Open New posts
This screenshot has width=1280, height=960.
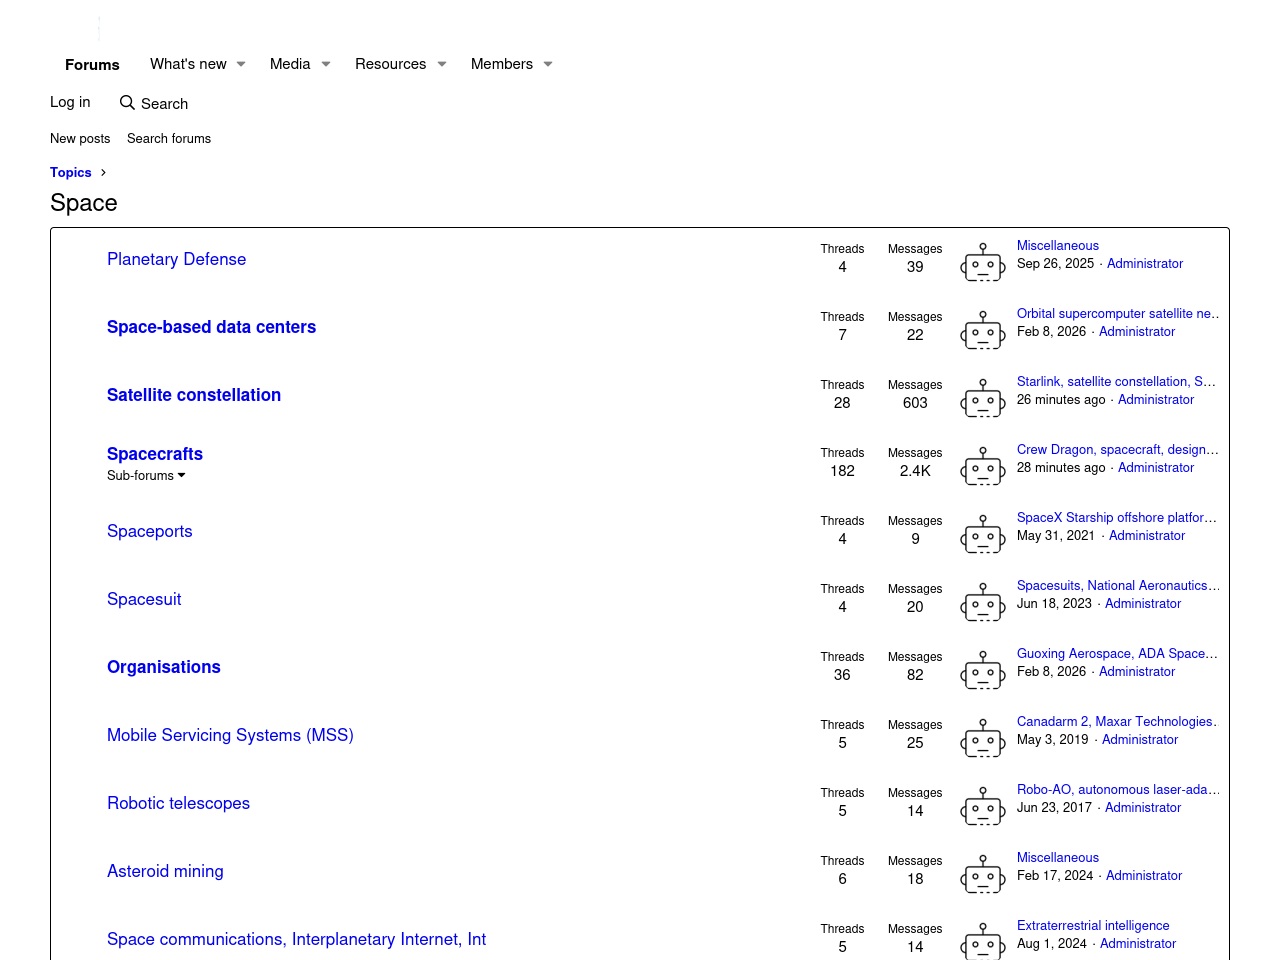[80, 139]
